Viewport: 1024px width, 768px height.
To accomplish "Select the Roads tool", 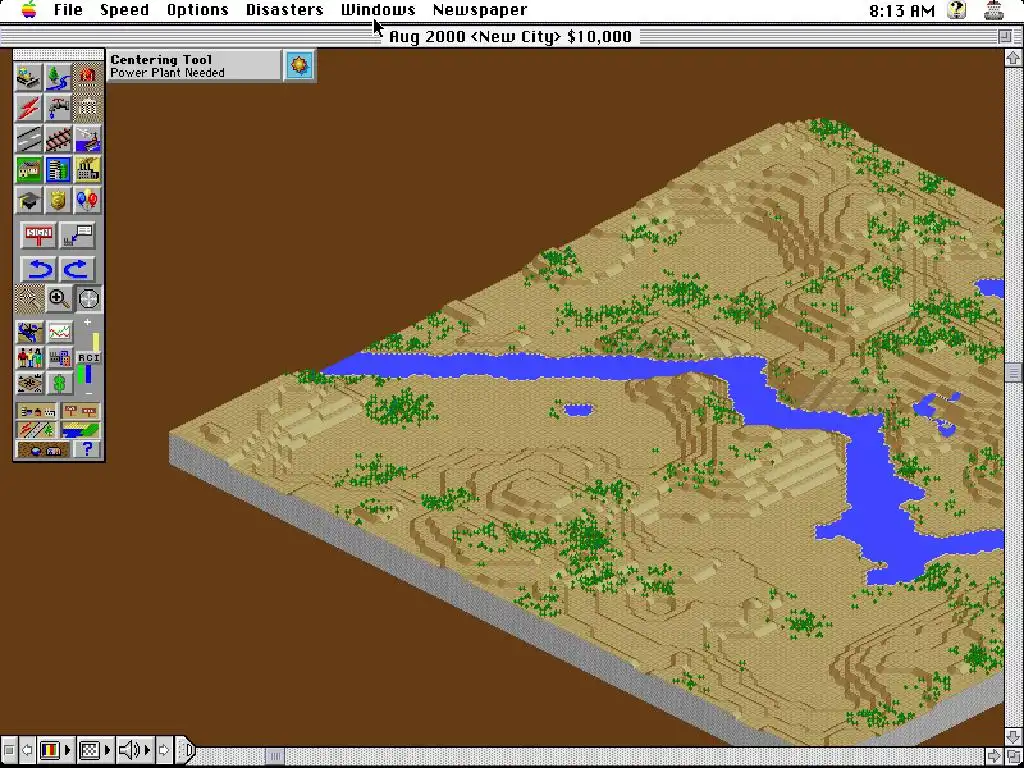I will point(29,138).
